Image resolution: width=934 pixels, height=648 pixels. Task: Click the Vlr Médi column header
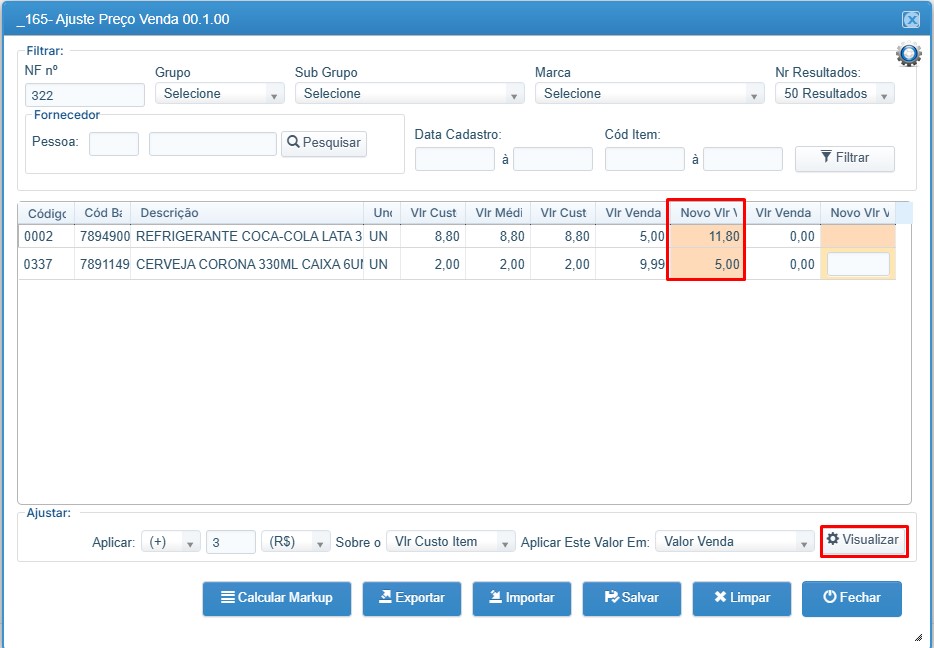pyautogui.click(x=498, y=213)
